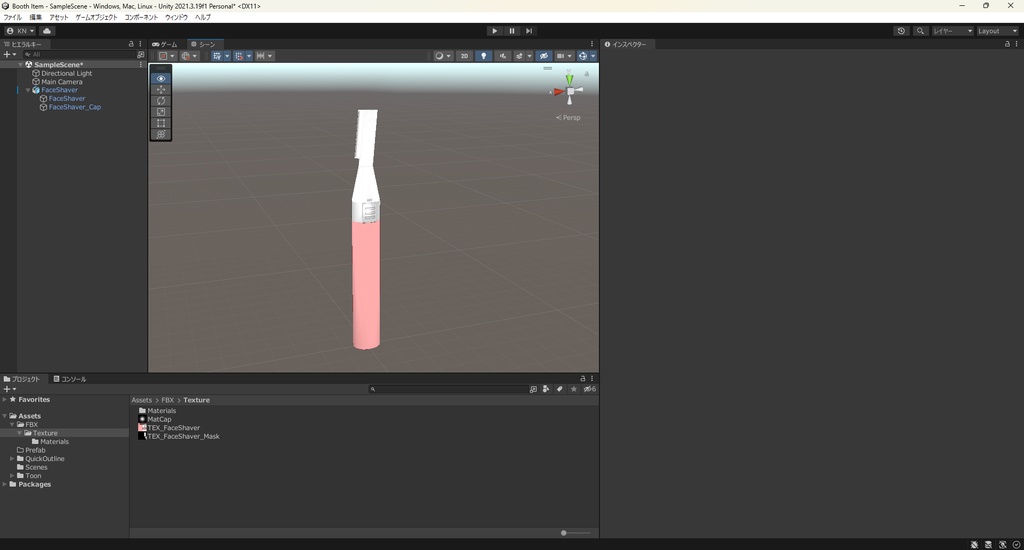
Task: Click the project search field
Action: (x=447, y=389)
